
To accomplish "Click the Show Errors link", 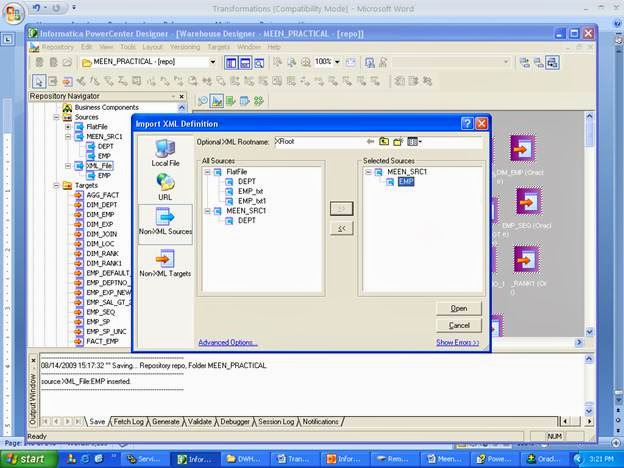I will click(458, 342).
